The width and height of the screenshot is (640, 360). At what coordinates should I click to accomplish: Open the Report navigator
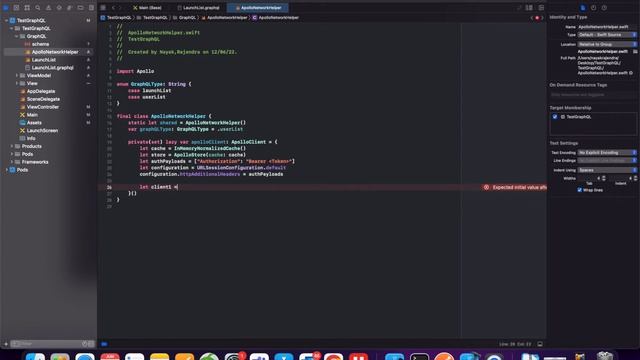(x=91, y=8)
